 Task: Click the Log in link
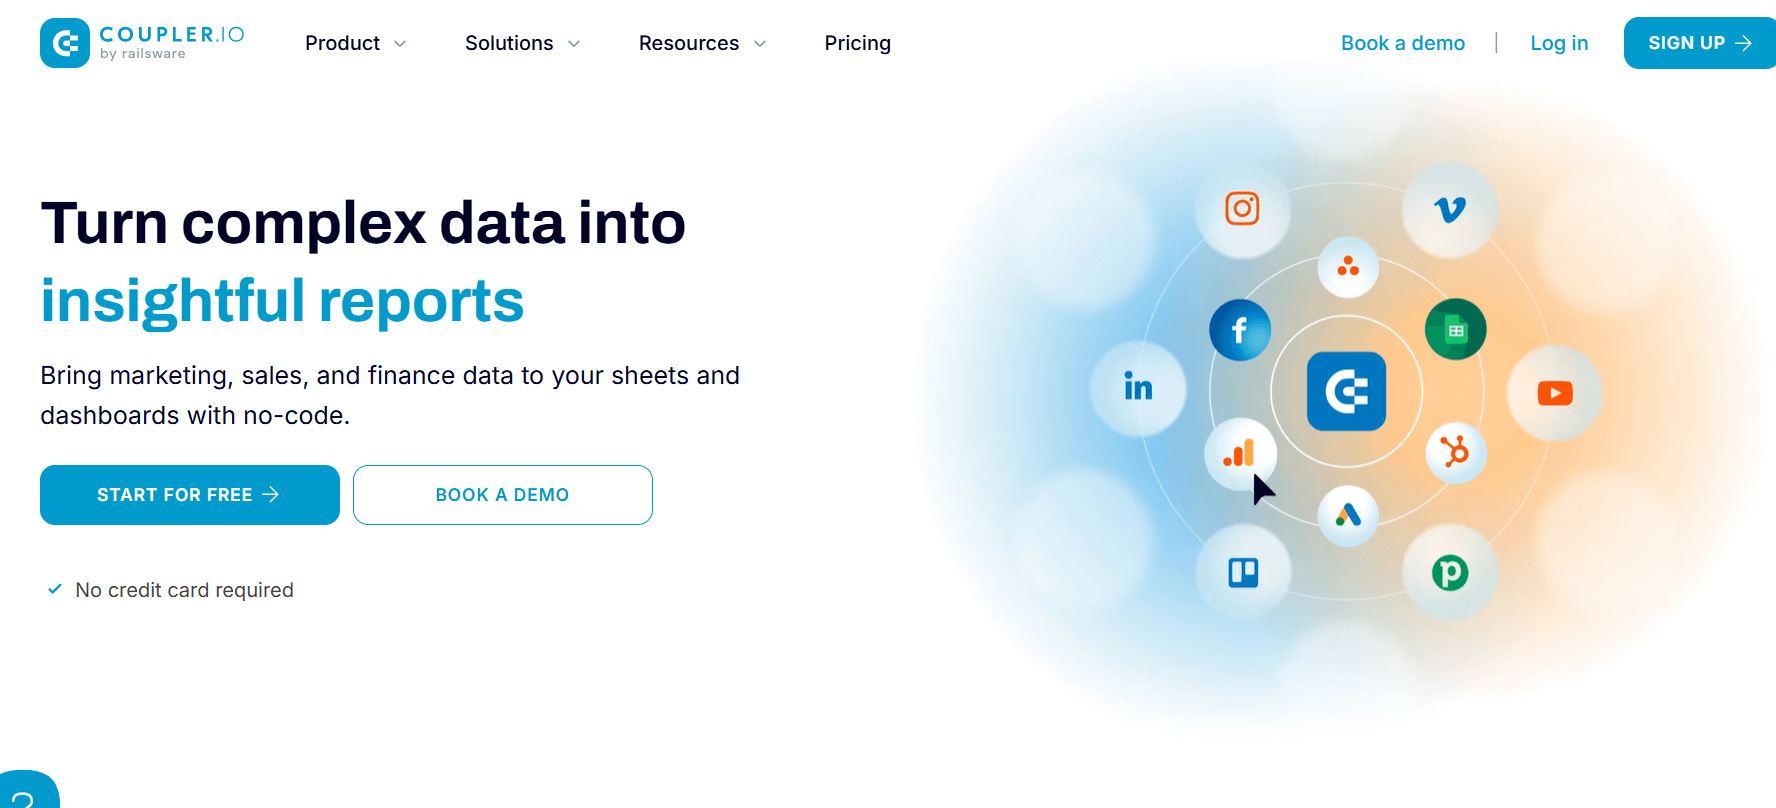pyautogui.click(x=1559, y=43)
